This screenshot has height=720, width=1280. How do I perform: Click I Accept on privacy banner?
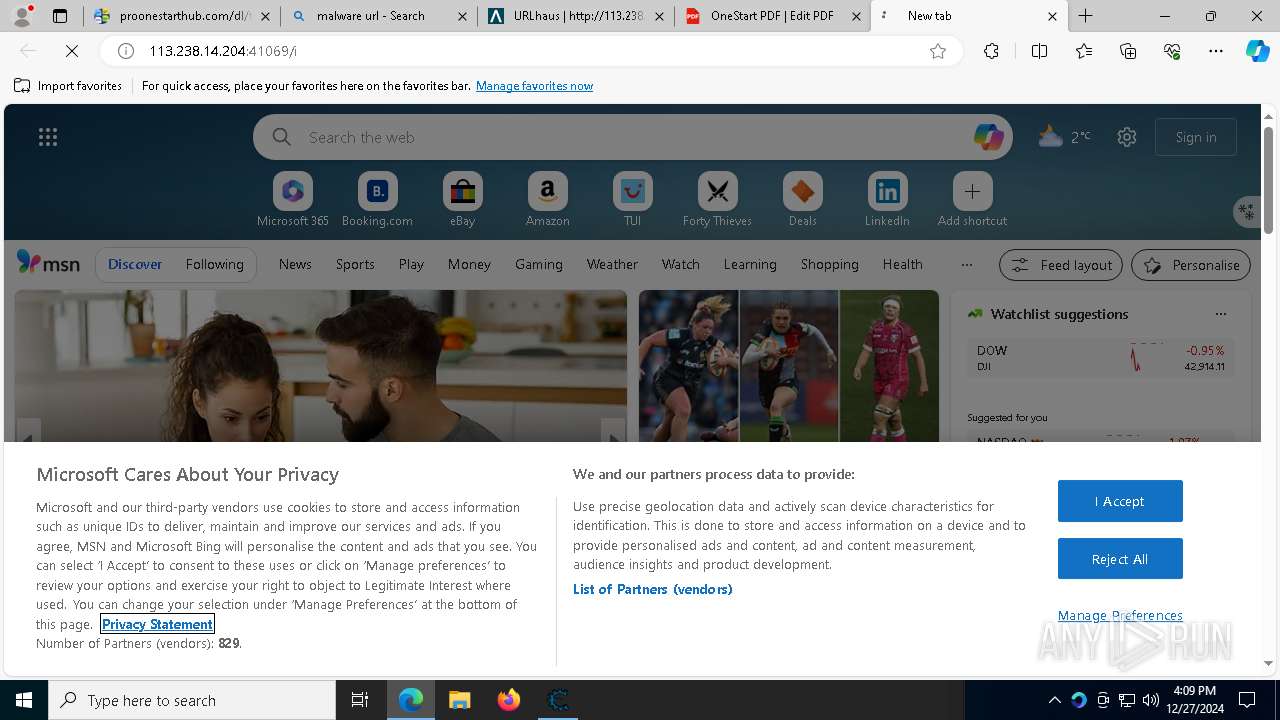pyautogui.click(x=1120, y=501)
